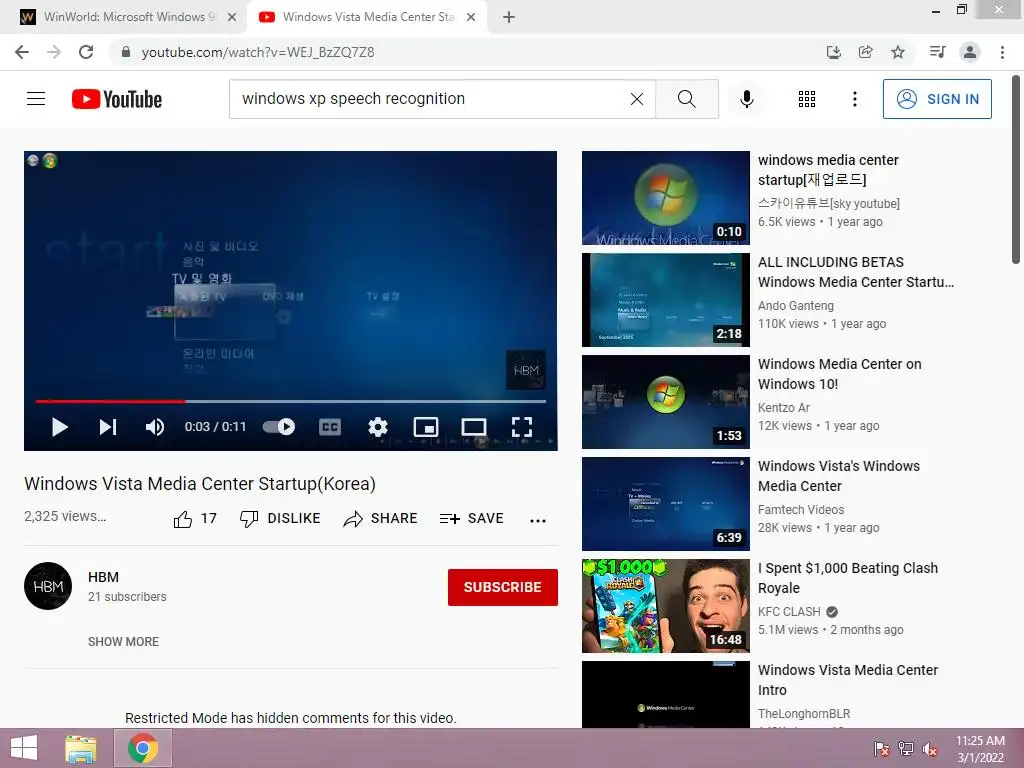Enter full screen mode
This screenshot has width=1024, height=768.
pyautogui.click(x=521, y=427)
